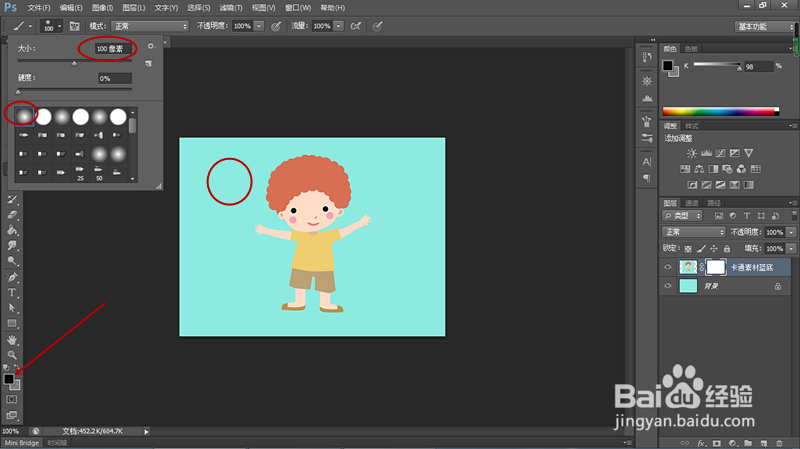The image size is (800, 449).
Task: Switch to the 样式 tab
Action: (691, 126)
